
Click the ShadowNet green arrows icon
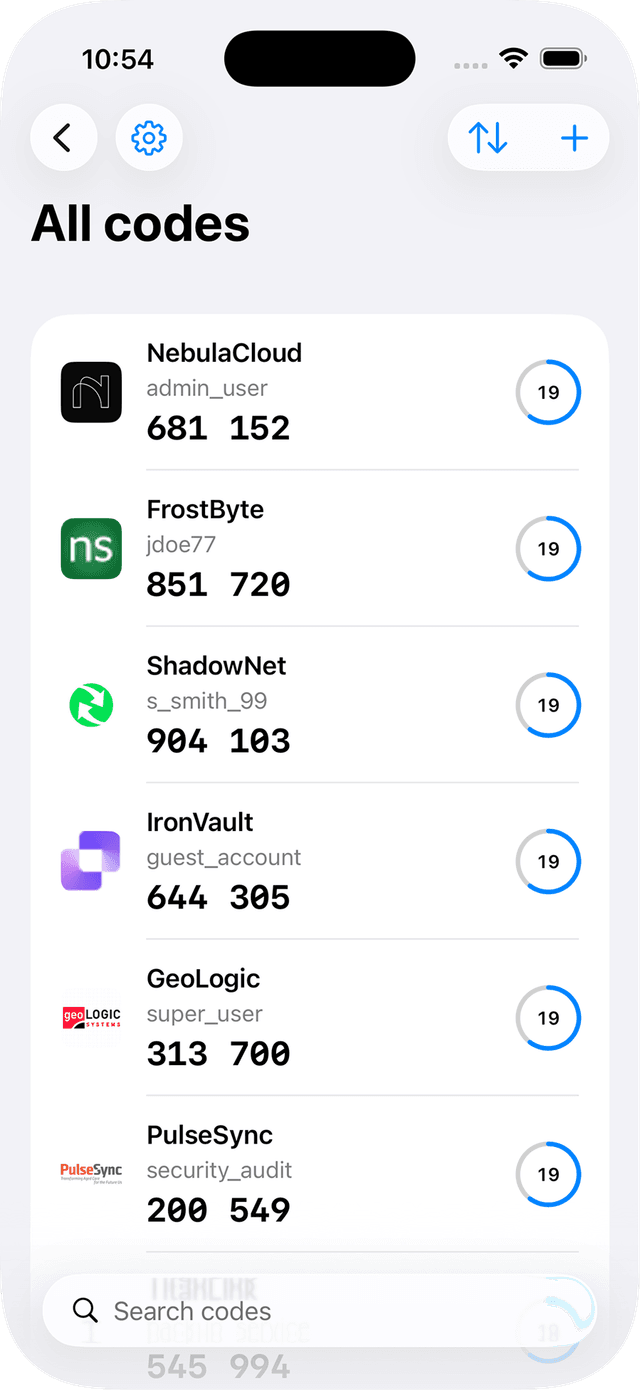[91, 705]
